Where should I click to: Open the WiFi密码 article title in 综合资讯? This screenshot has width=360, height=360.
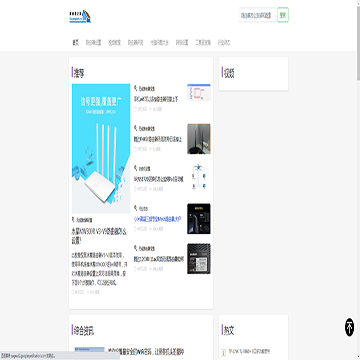click(146, 352)
